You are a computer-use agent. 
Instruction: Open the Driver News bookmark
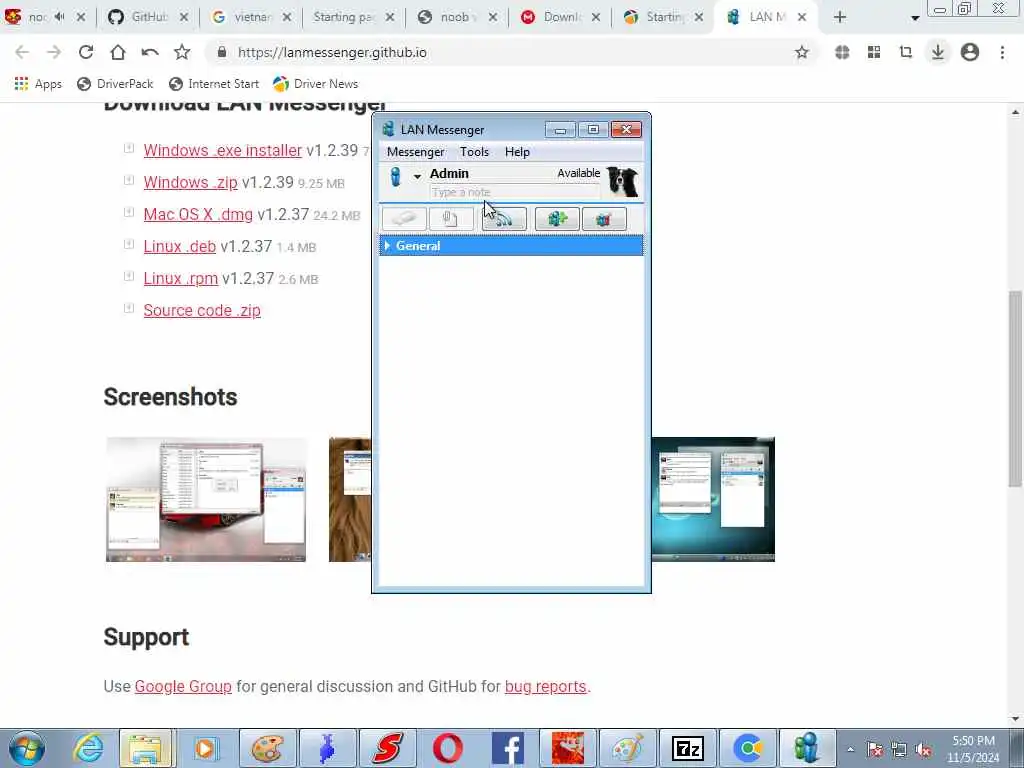pos(315,84)
